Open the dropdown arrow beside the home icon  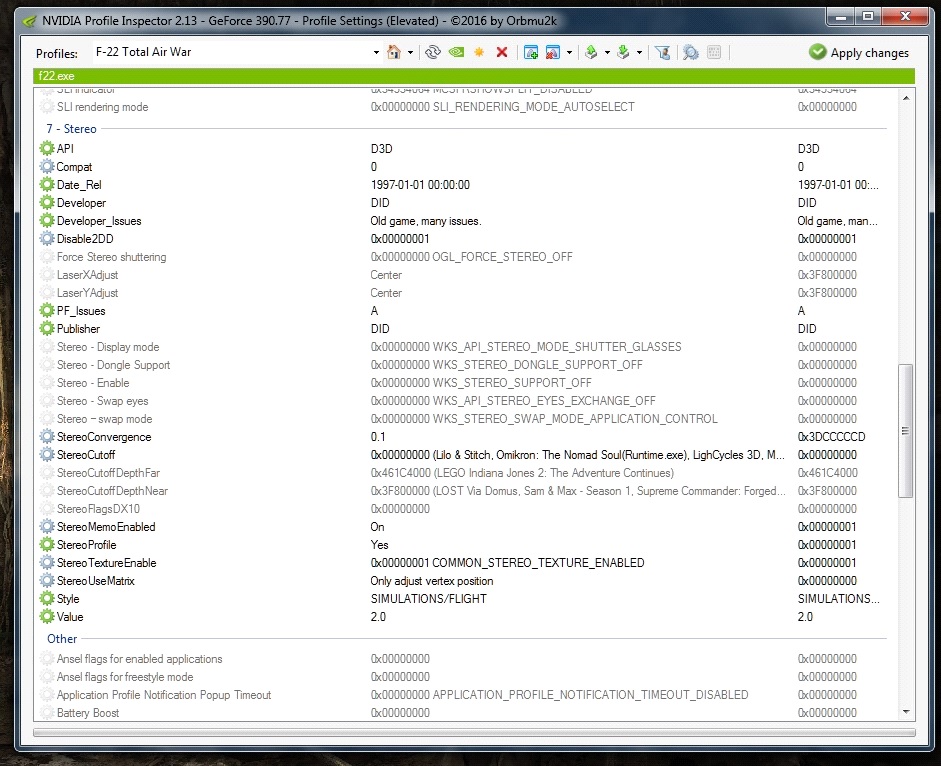[410, 53]
